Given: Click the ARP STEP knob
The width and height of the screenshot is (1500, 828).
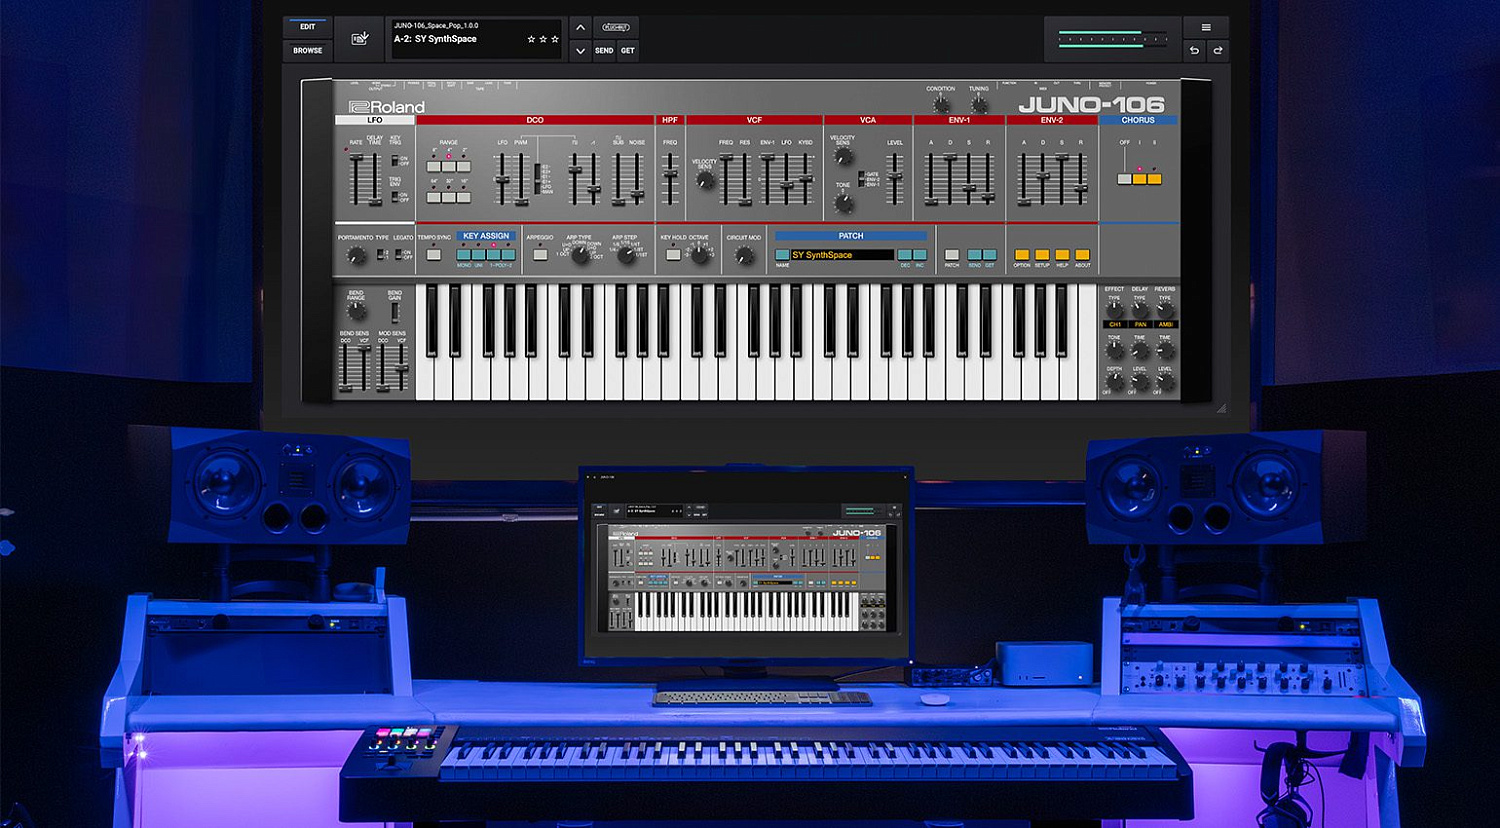Looking at the screenshot, I should [626, 255].
